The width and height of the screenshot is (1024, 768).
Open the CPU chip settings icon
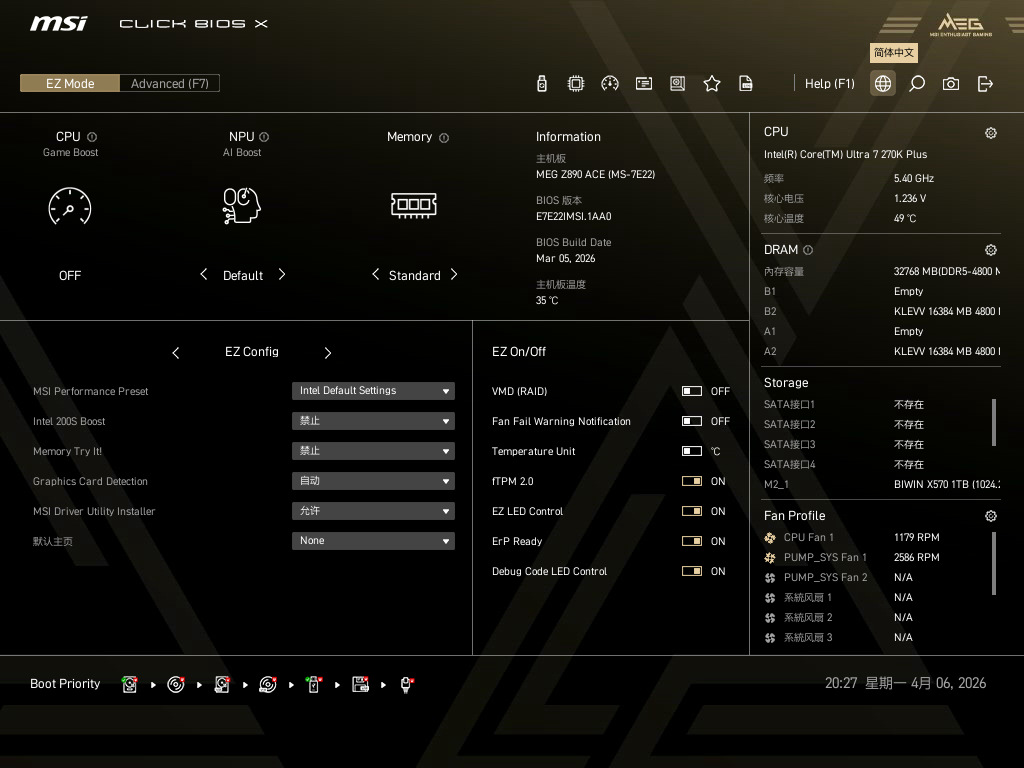coord(575,84)
